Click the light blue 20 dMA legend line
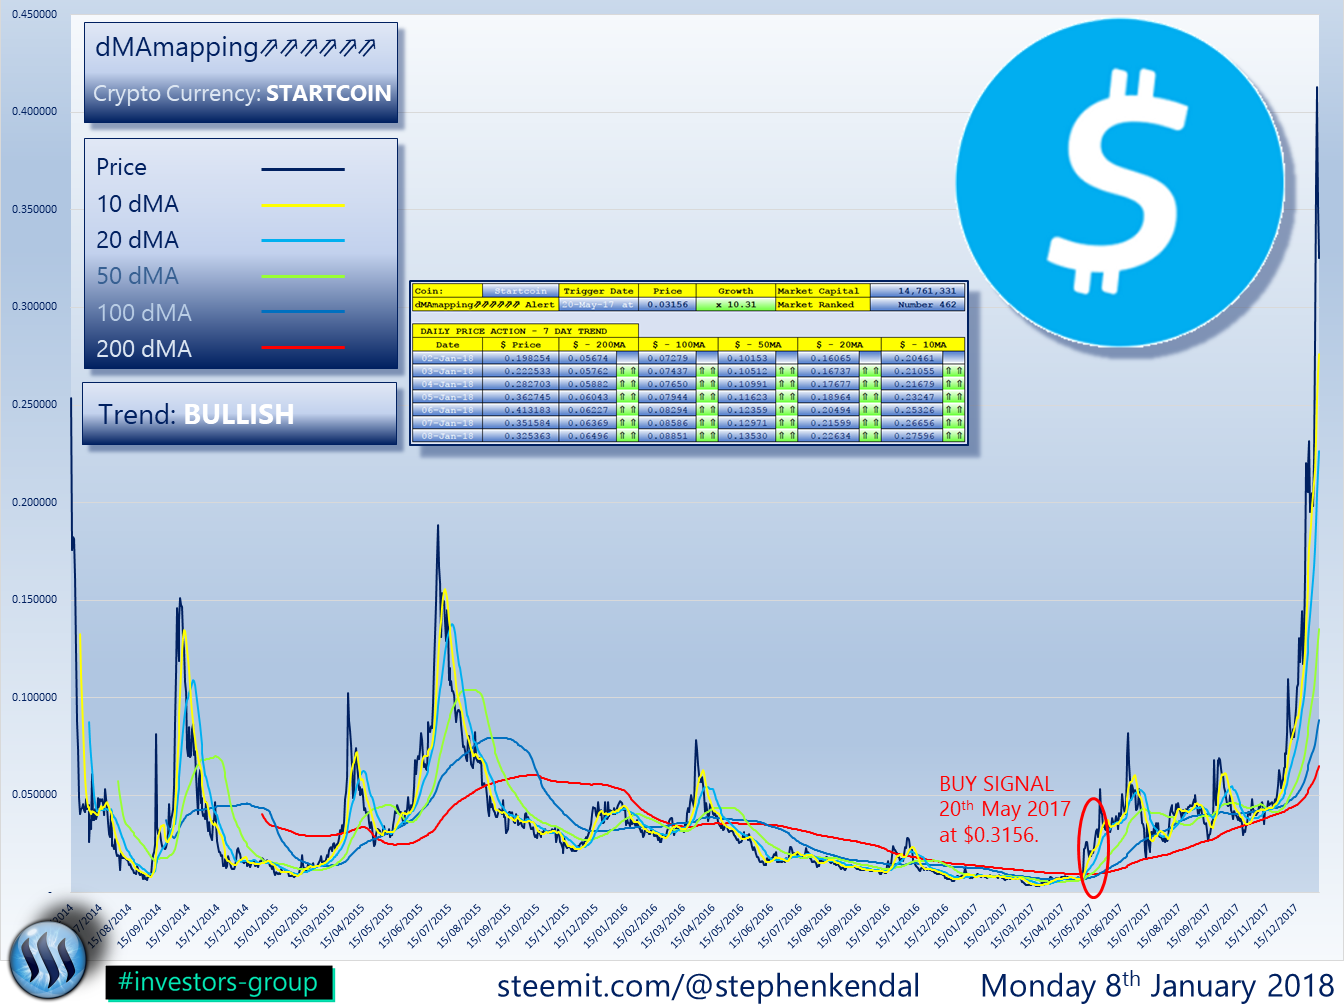The height and width of the screenshot is (1008, 1344). pos(303,241)
